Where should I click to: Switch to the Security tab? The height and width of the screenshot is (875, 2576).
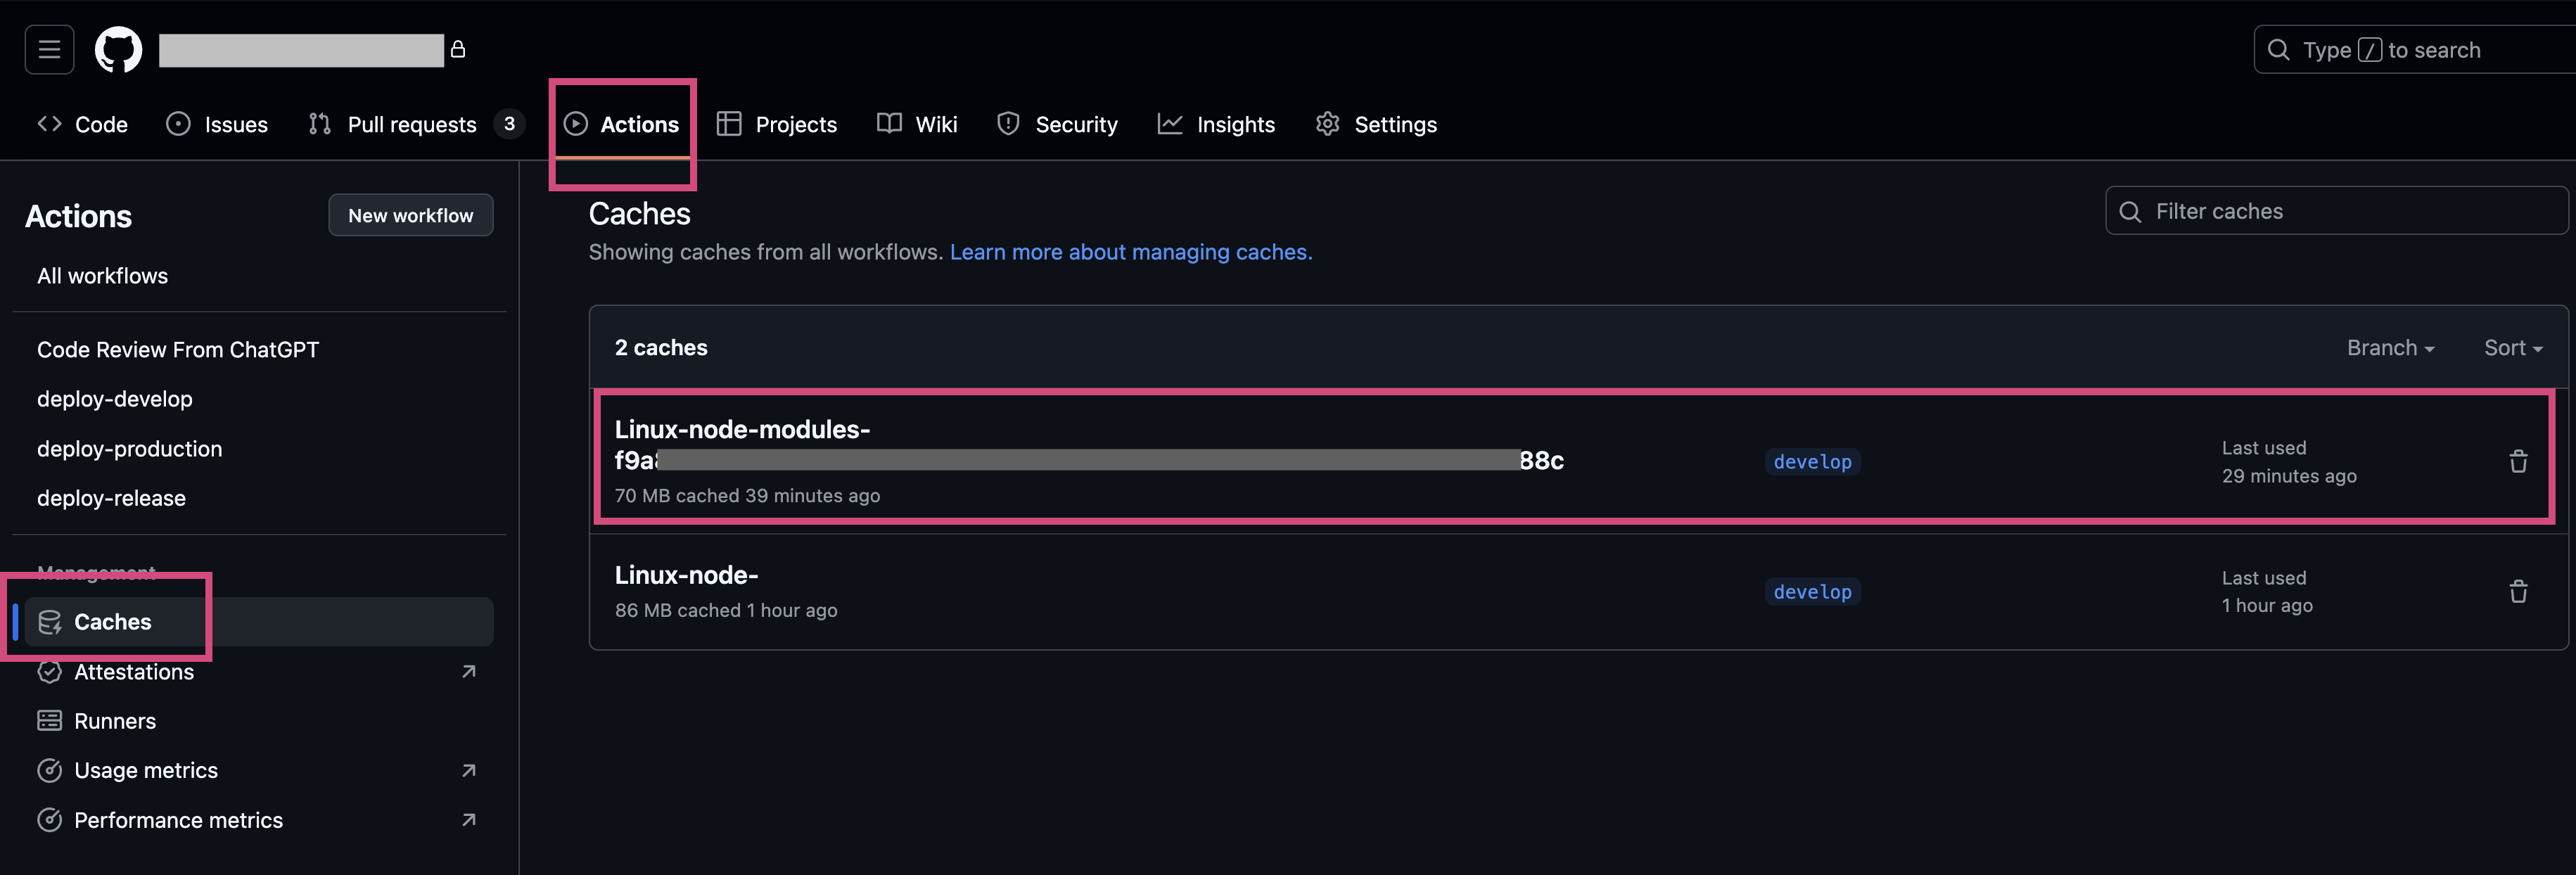[1076, 124]
